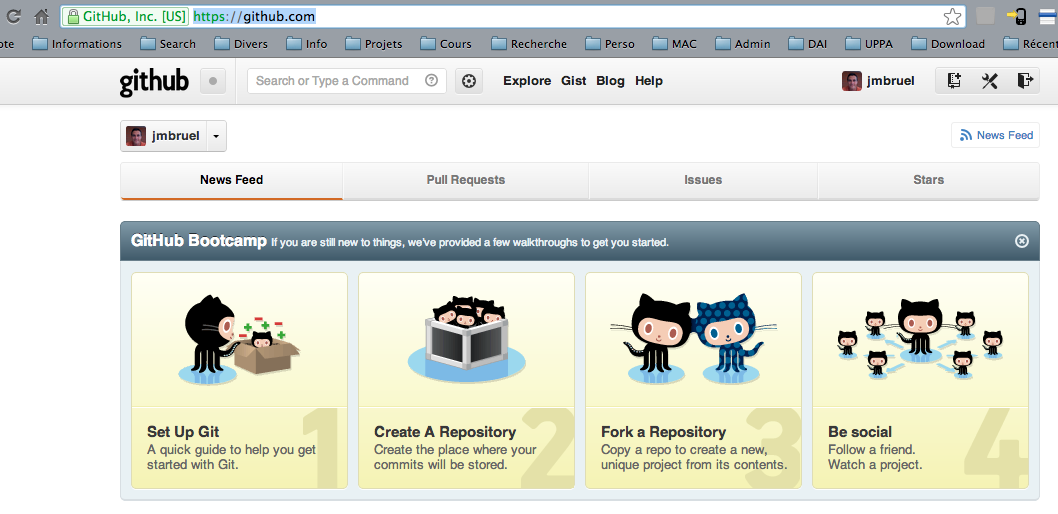The height and width of the screenshot is (514, 1058).
Task: Click the GitHub Bootcamp banner title
Action: pyautogui.click(x=198, y=241)
